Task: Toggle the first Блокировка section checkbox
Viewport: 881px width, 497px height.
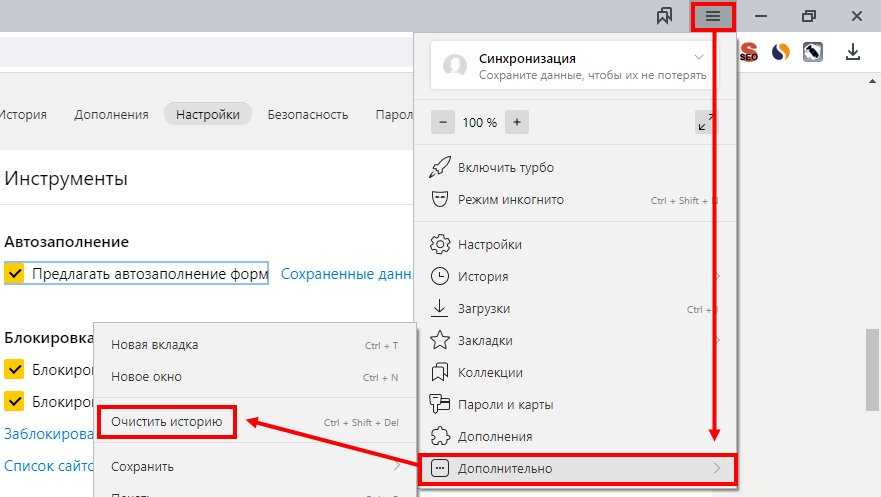Action: [x=14, y=370]
